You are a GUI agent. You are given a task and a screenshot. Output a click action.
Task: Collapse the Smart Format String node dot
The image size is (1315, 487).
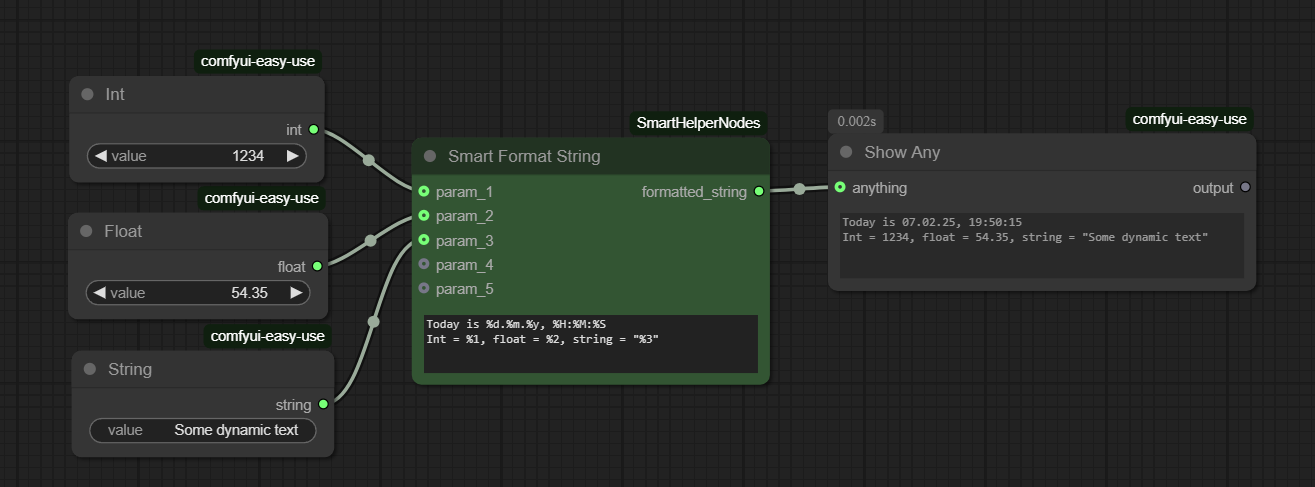coord(430,156)
